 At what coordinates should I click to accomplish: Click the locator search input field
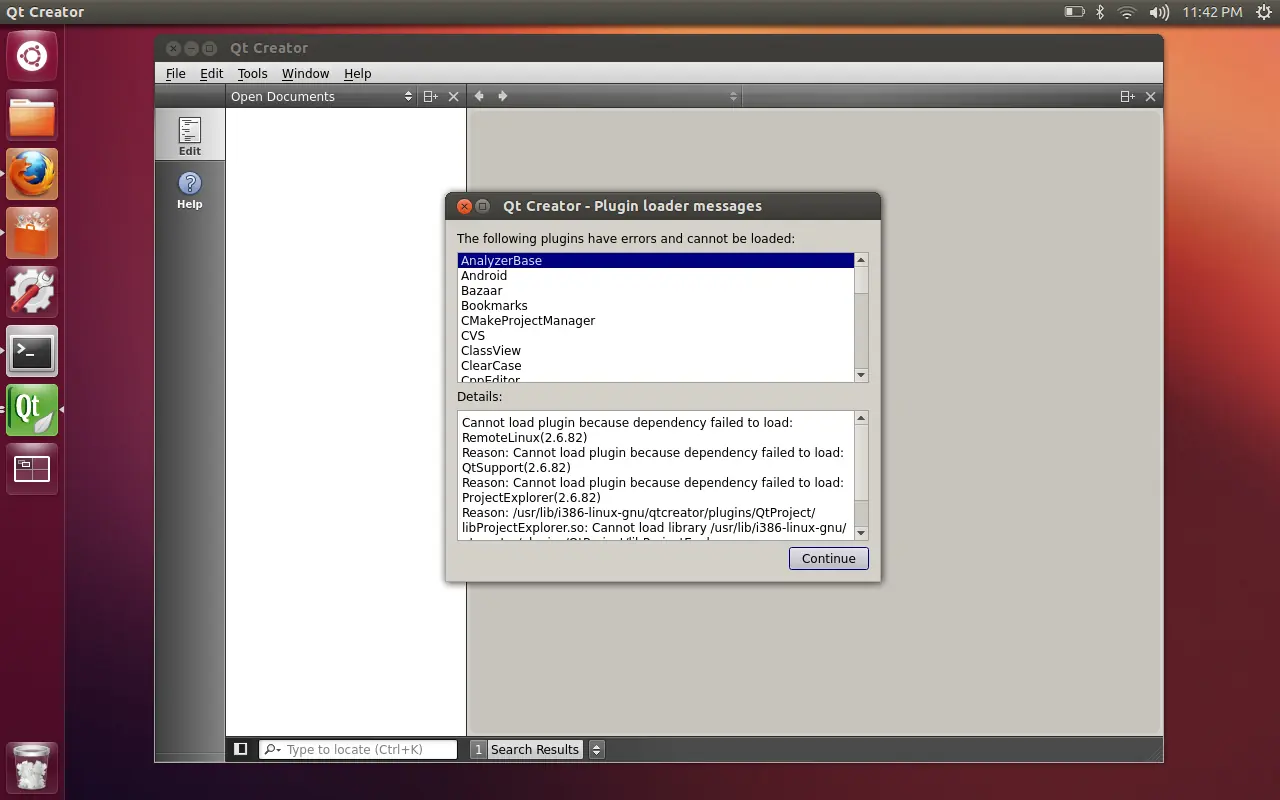358,749
